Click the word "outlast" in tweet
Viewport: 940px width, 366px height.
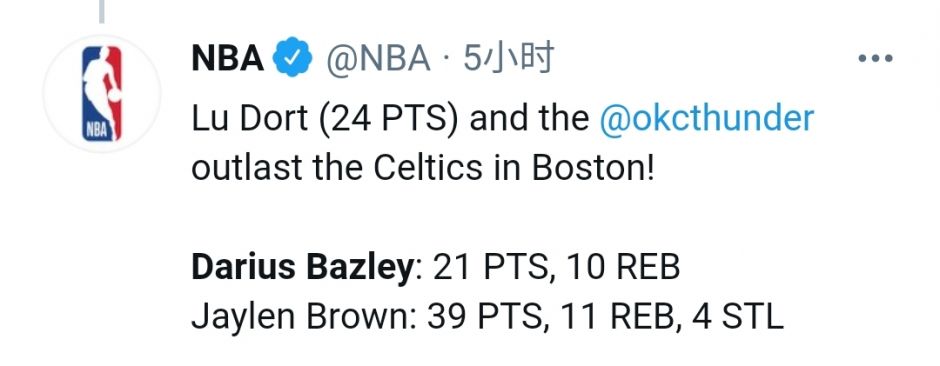coord(247,168)
